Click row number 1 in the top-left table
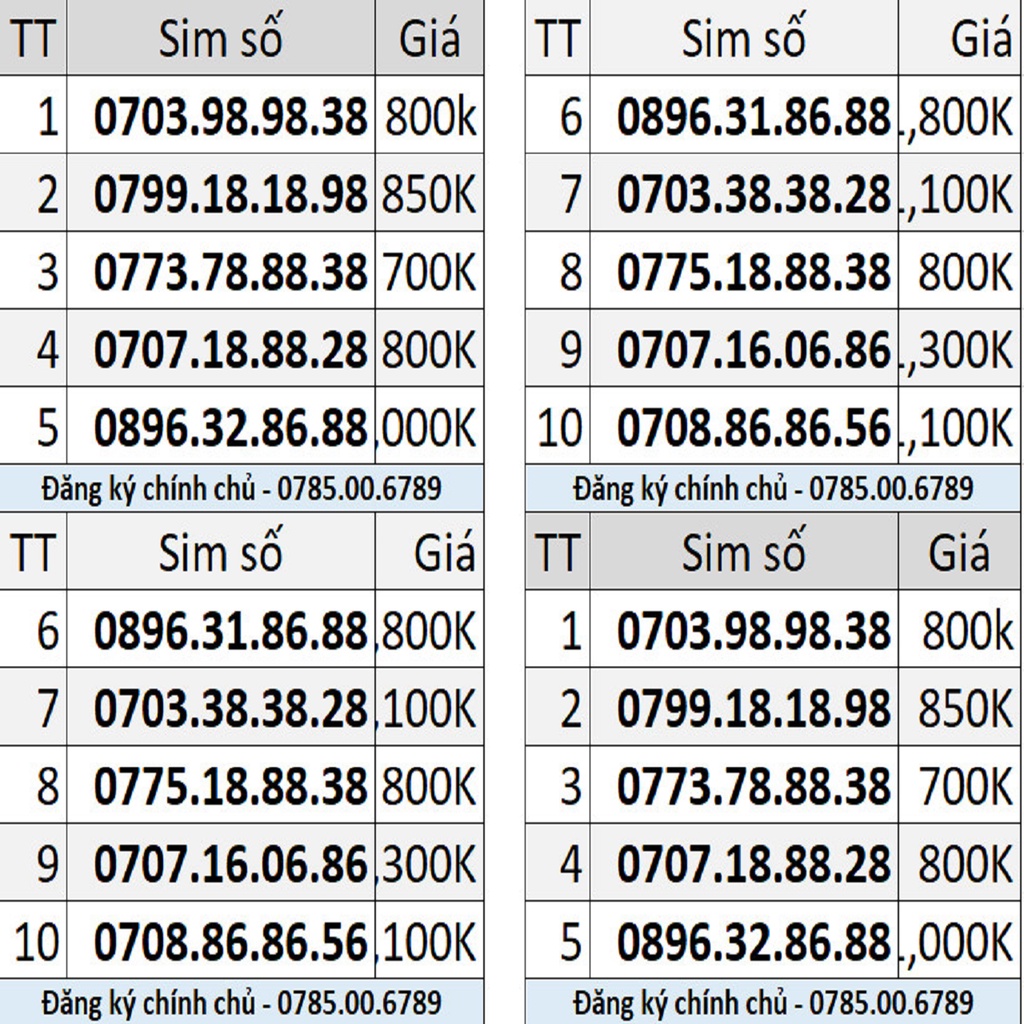Viewport: 1024px width, 1024px height. coord(47,118)
